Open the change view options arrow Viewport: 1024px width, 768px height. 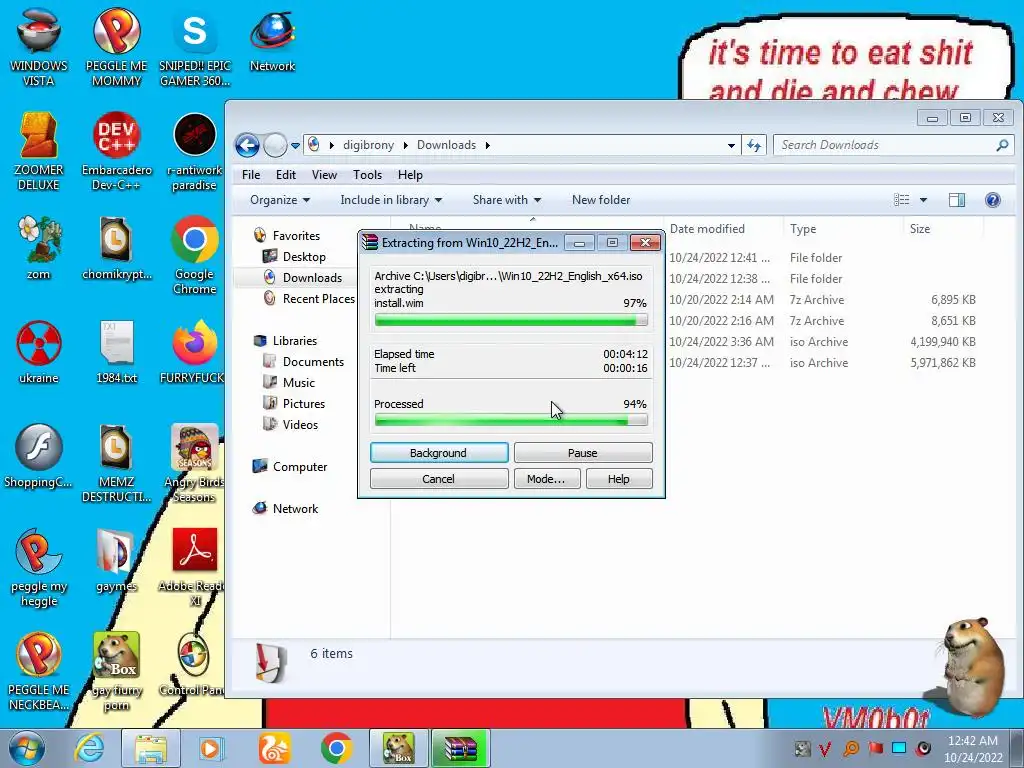pos(923,200)
